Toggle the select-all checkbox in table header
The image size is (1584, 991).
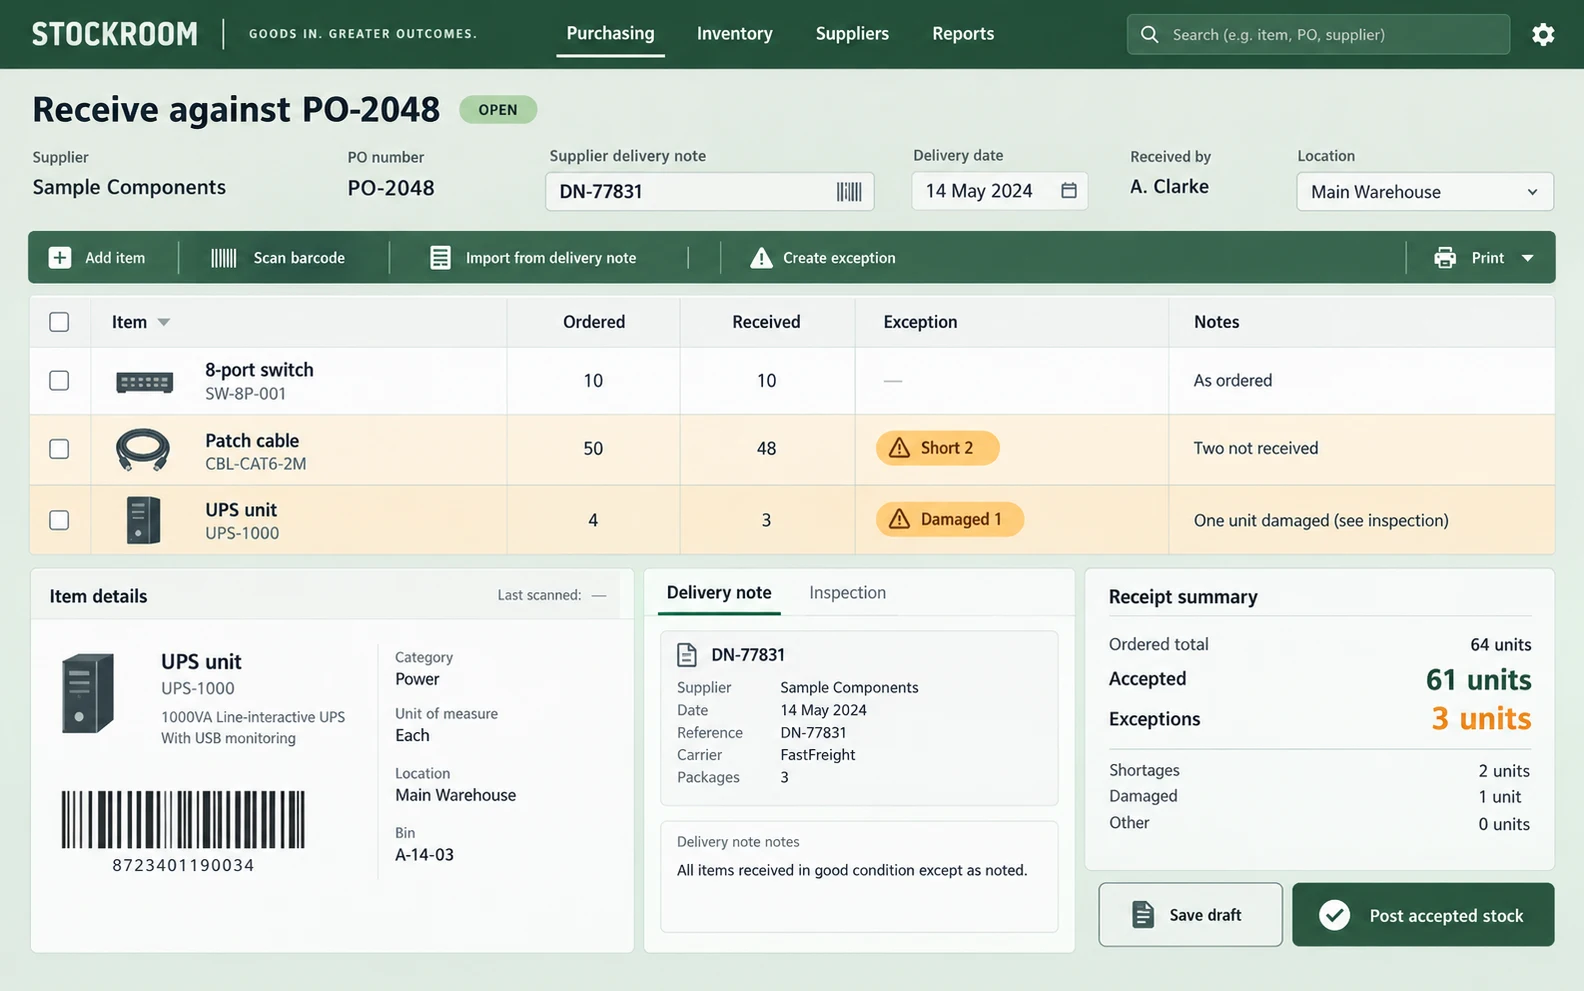pyautogui.click(x=59, y=322)
